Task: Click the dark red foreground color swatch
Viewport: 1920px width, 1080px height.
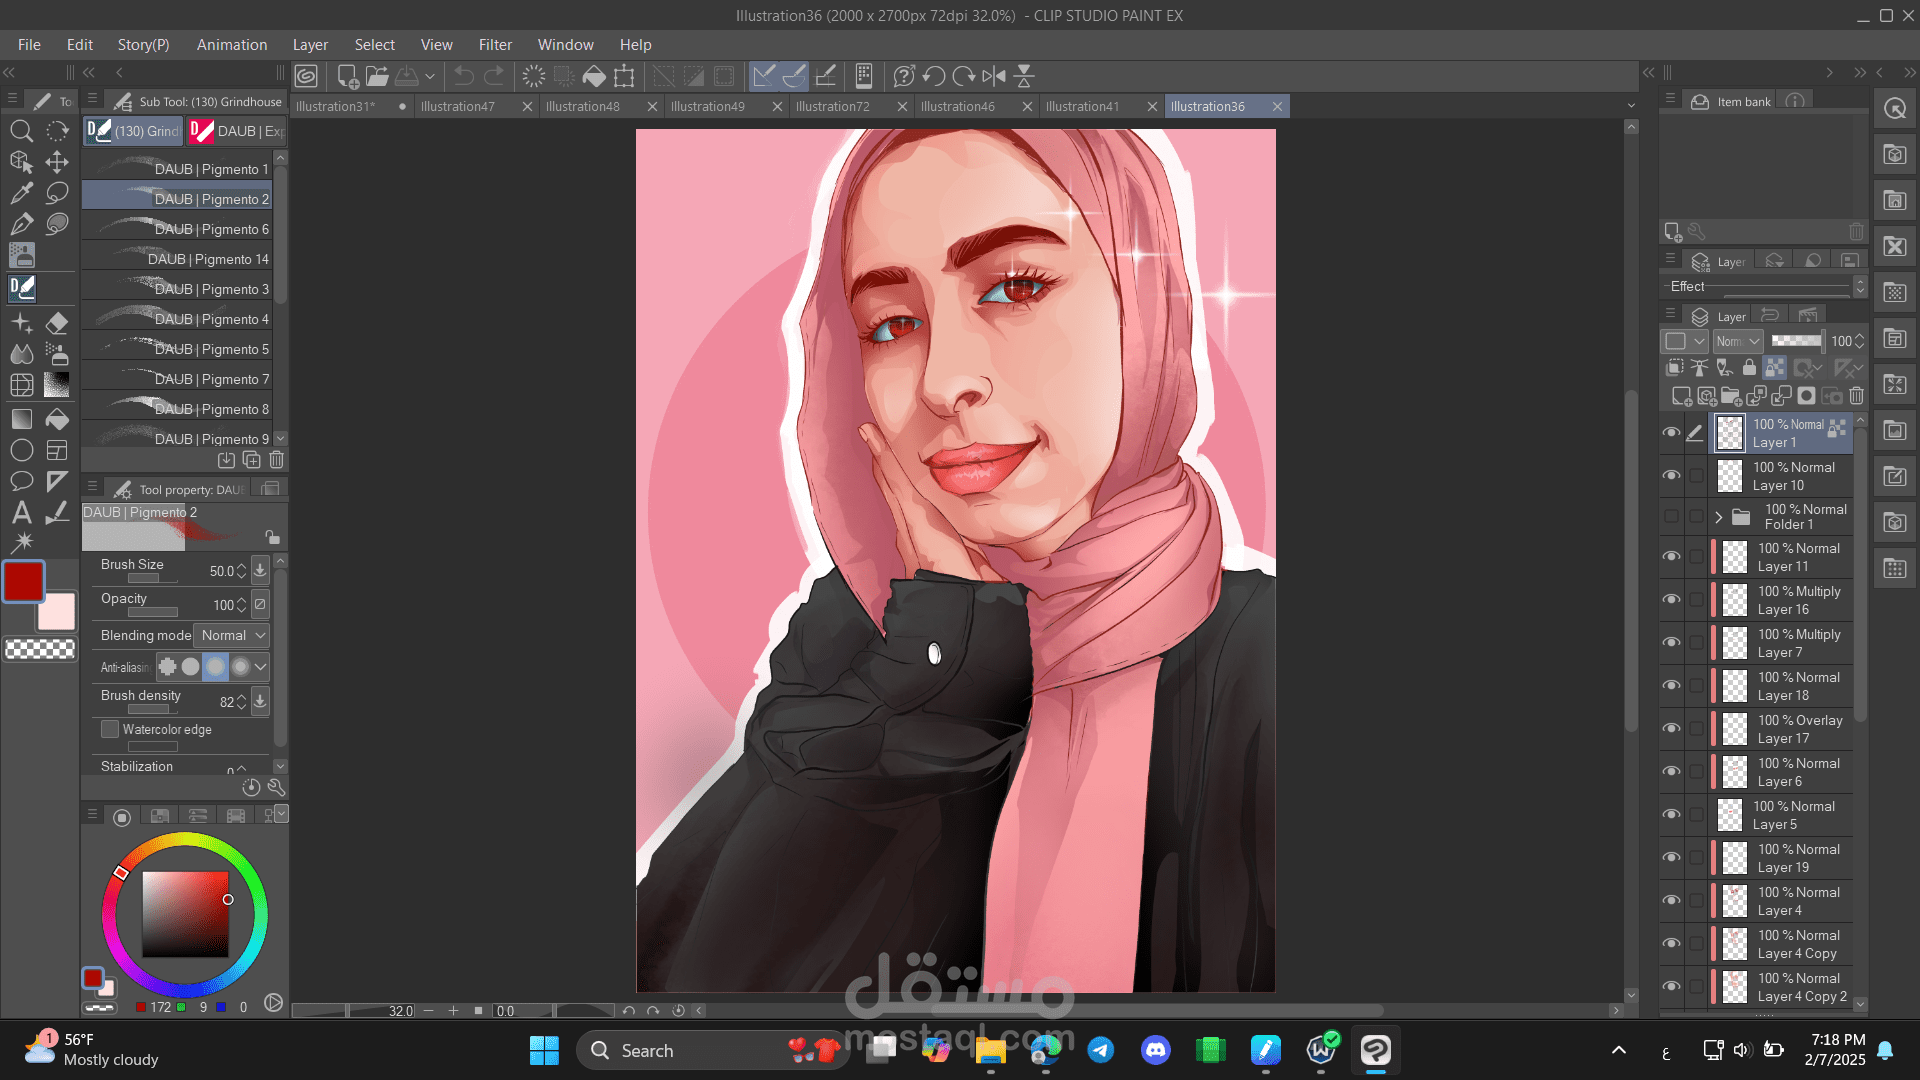Action: click(23, 581)
